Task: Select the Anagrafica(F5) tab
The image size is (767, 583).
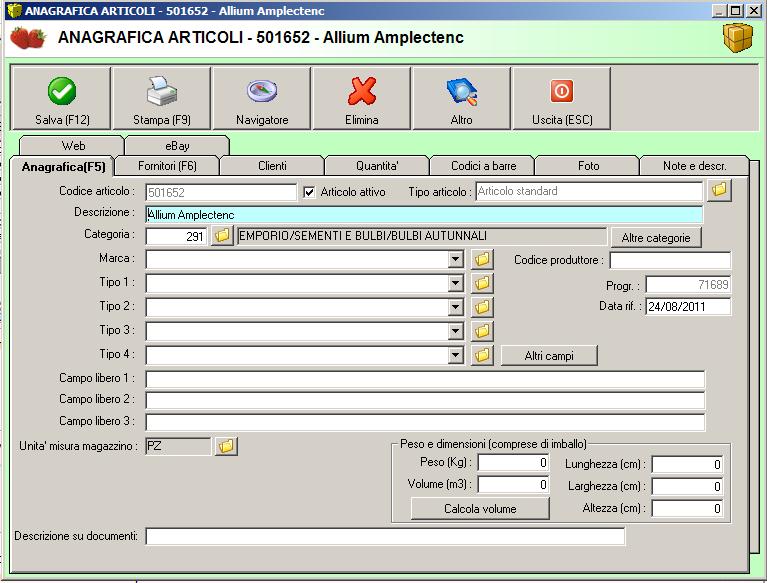Action: click(63, 167)
